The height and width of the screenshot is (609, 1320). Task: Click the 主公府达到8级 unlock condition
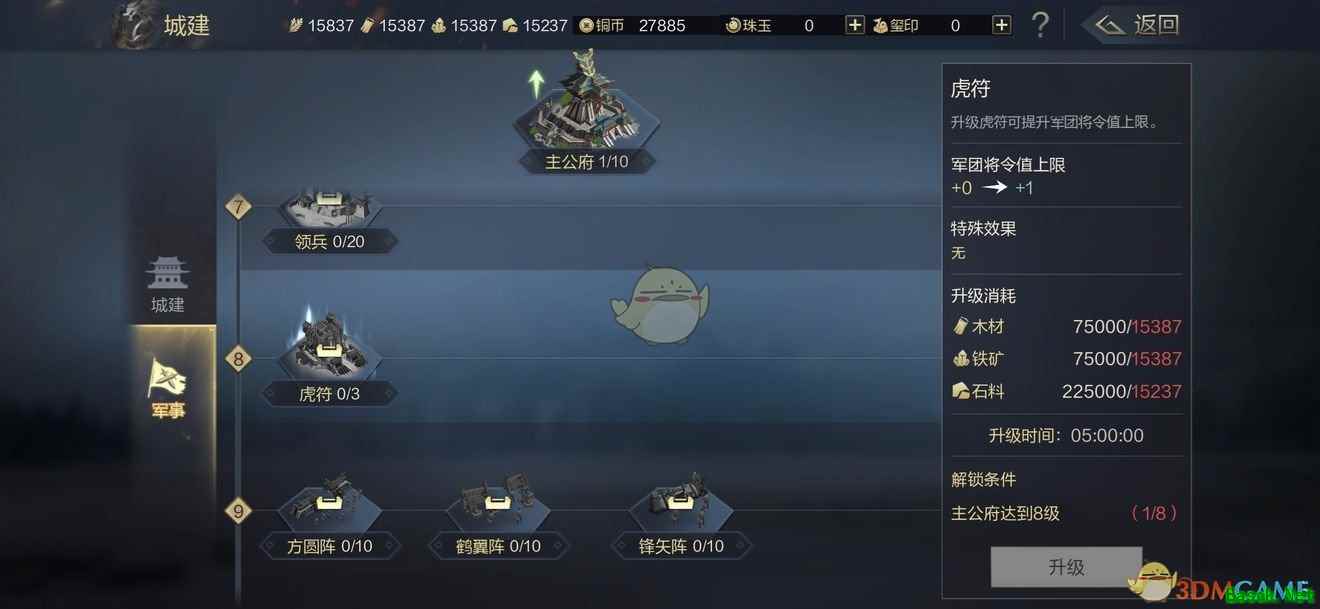(1005, 513)
